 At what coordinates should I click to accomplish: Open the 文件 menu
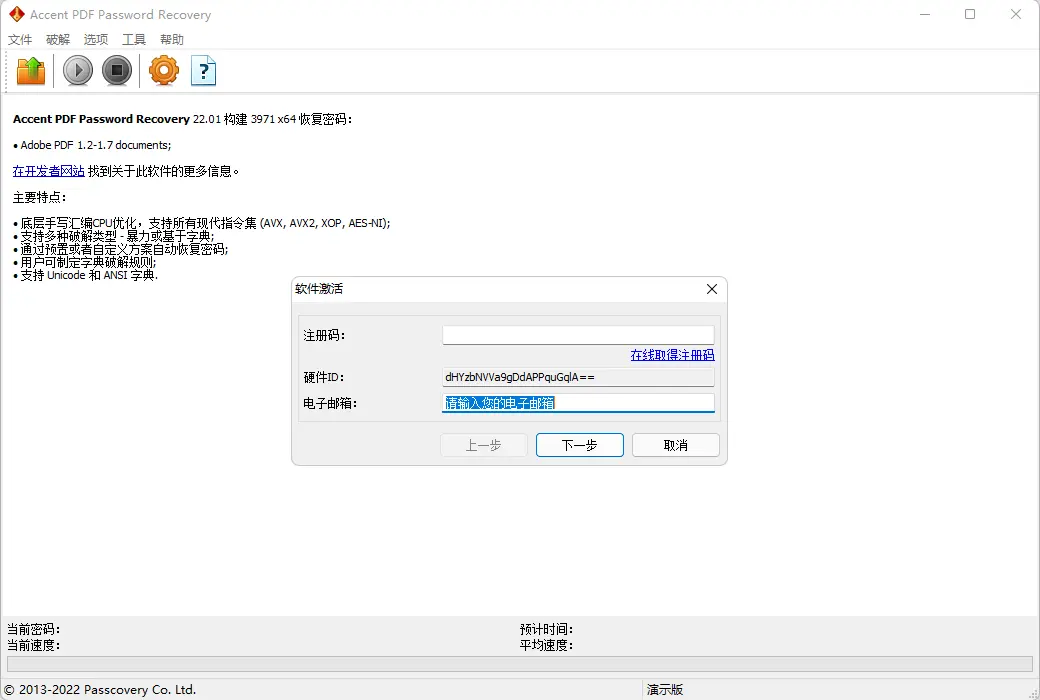pos(20,40)
